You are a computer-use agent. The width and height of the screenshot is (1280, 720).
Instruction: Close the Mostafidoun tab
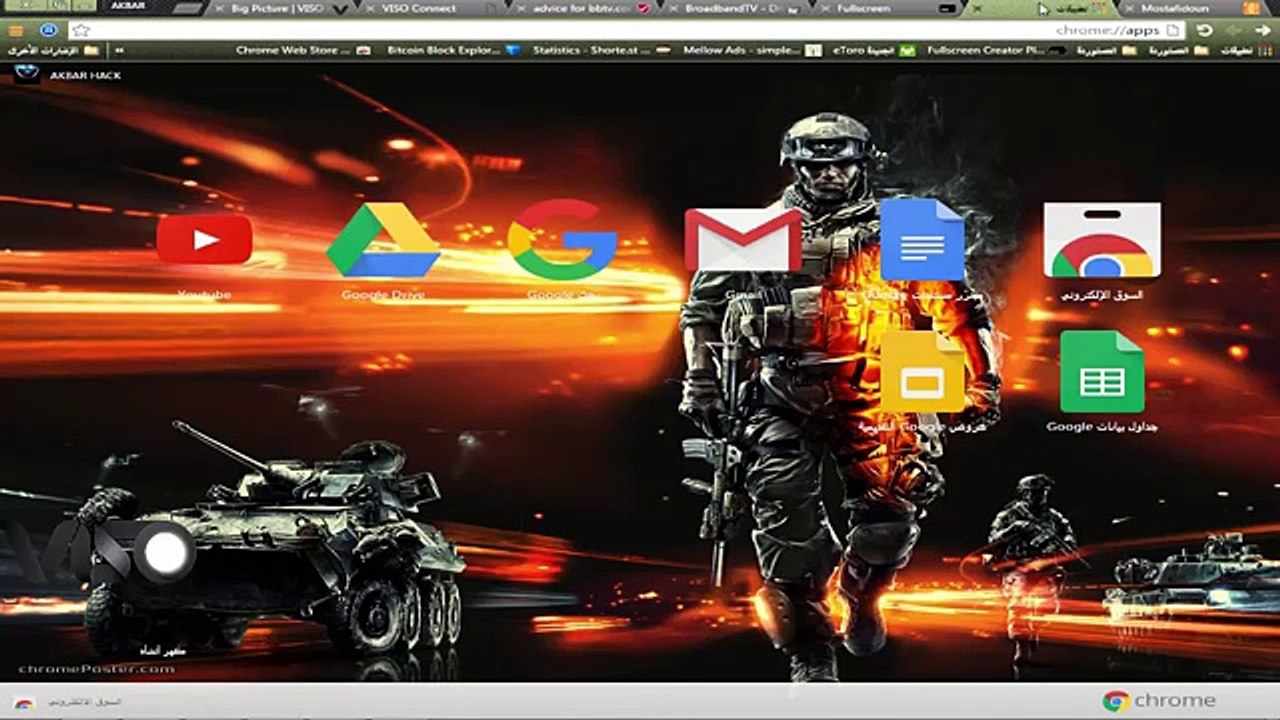click(1129, 8)
